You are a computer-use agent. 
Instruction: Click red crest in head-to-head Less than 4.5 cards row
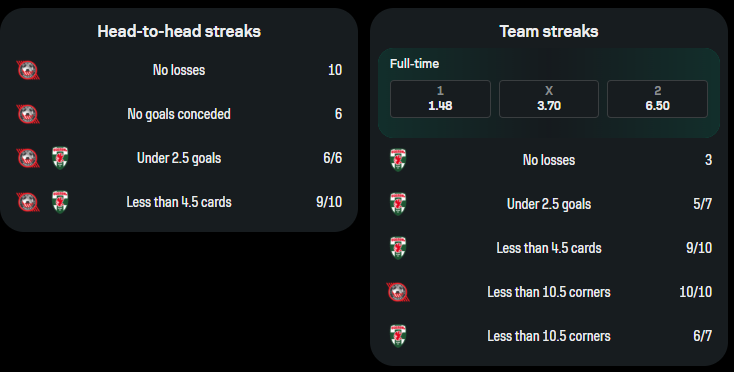[28, 202]
